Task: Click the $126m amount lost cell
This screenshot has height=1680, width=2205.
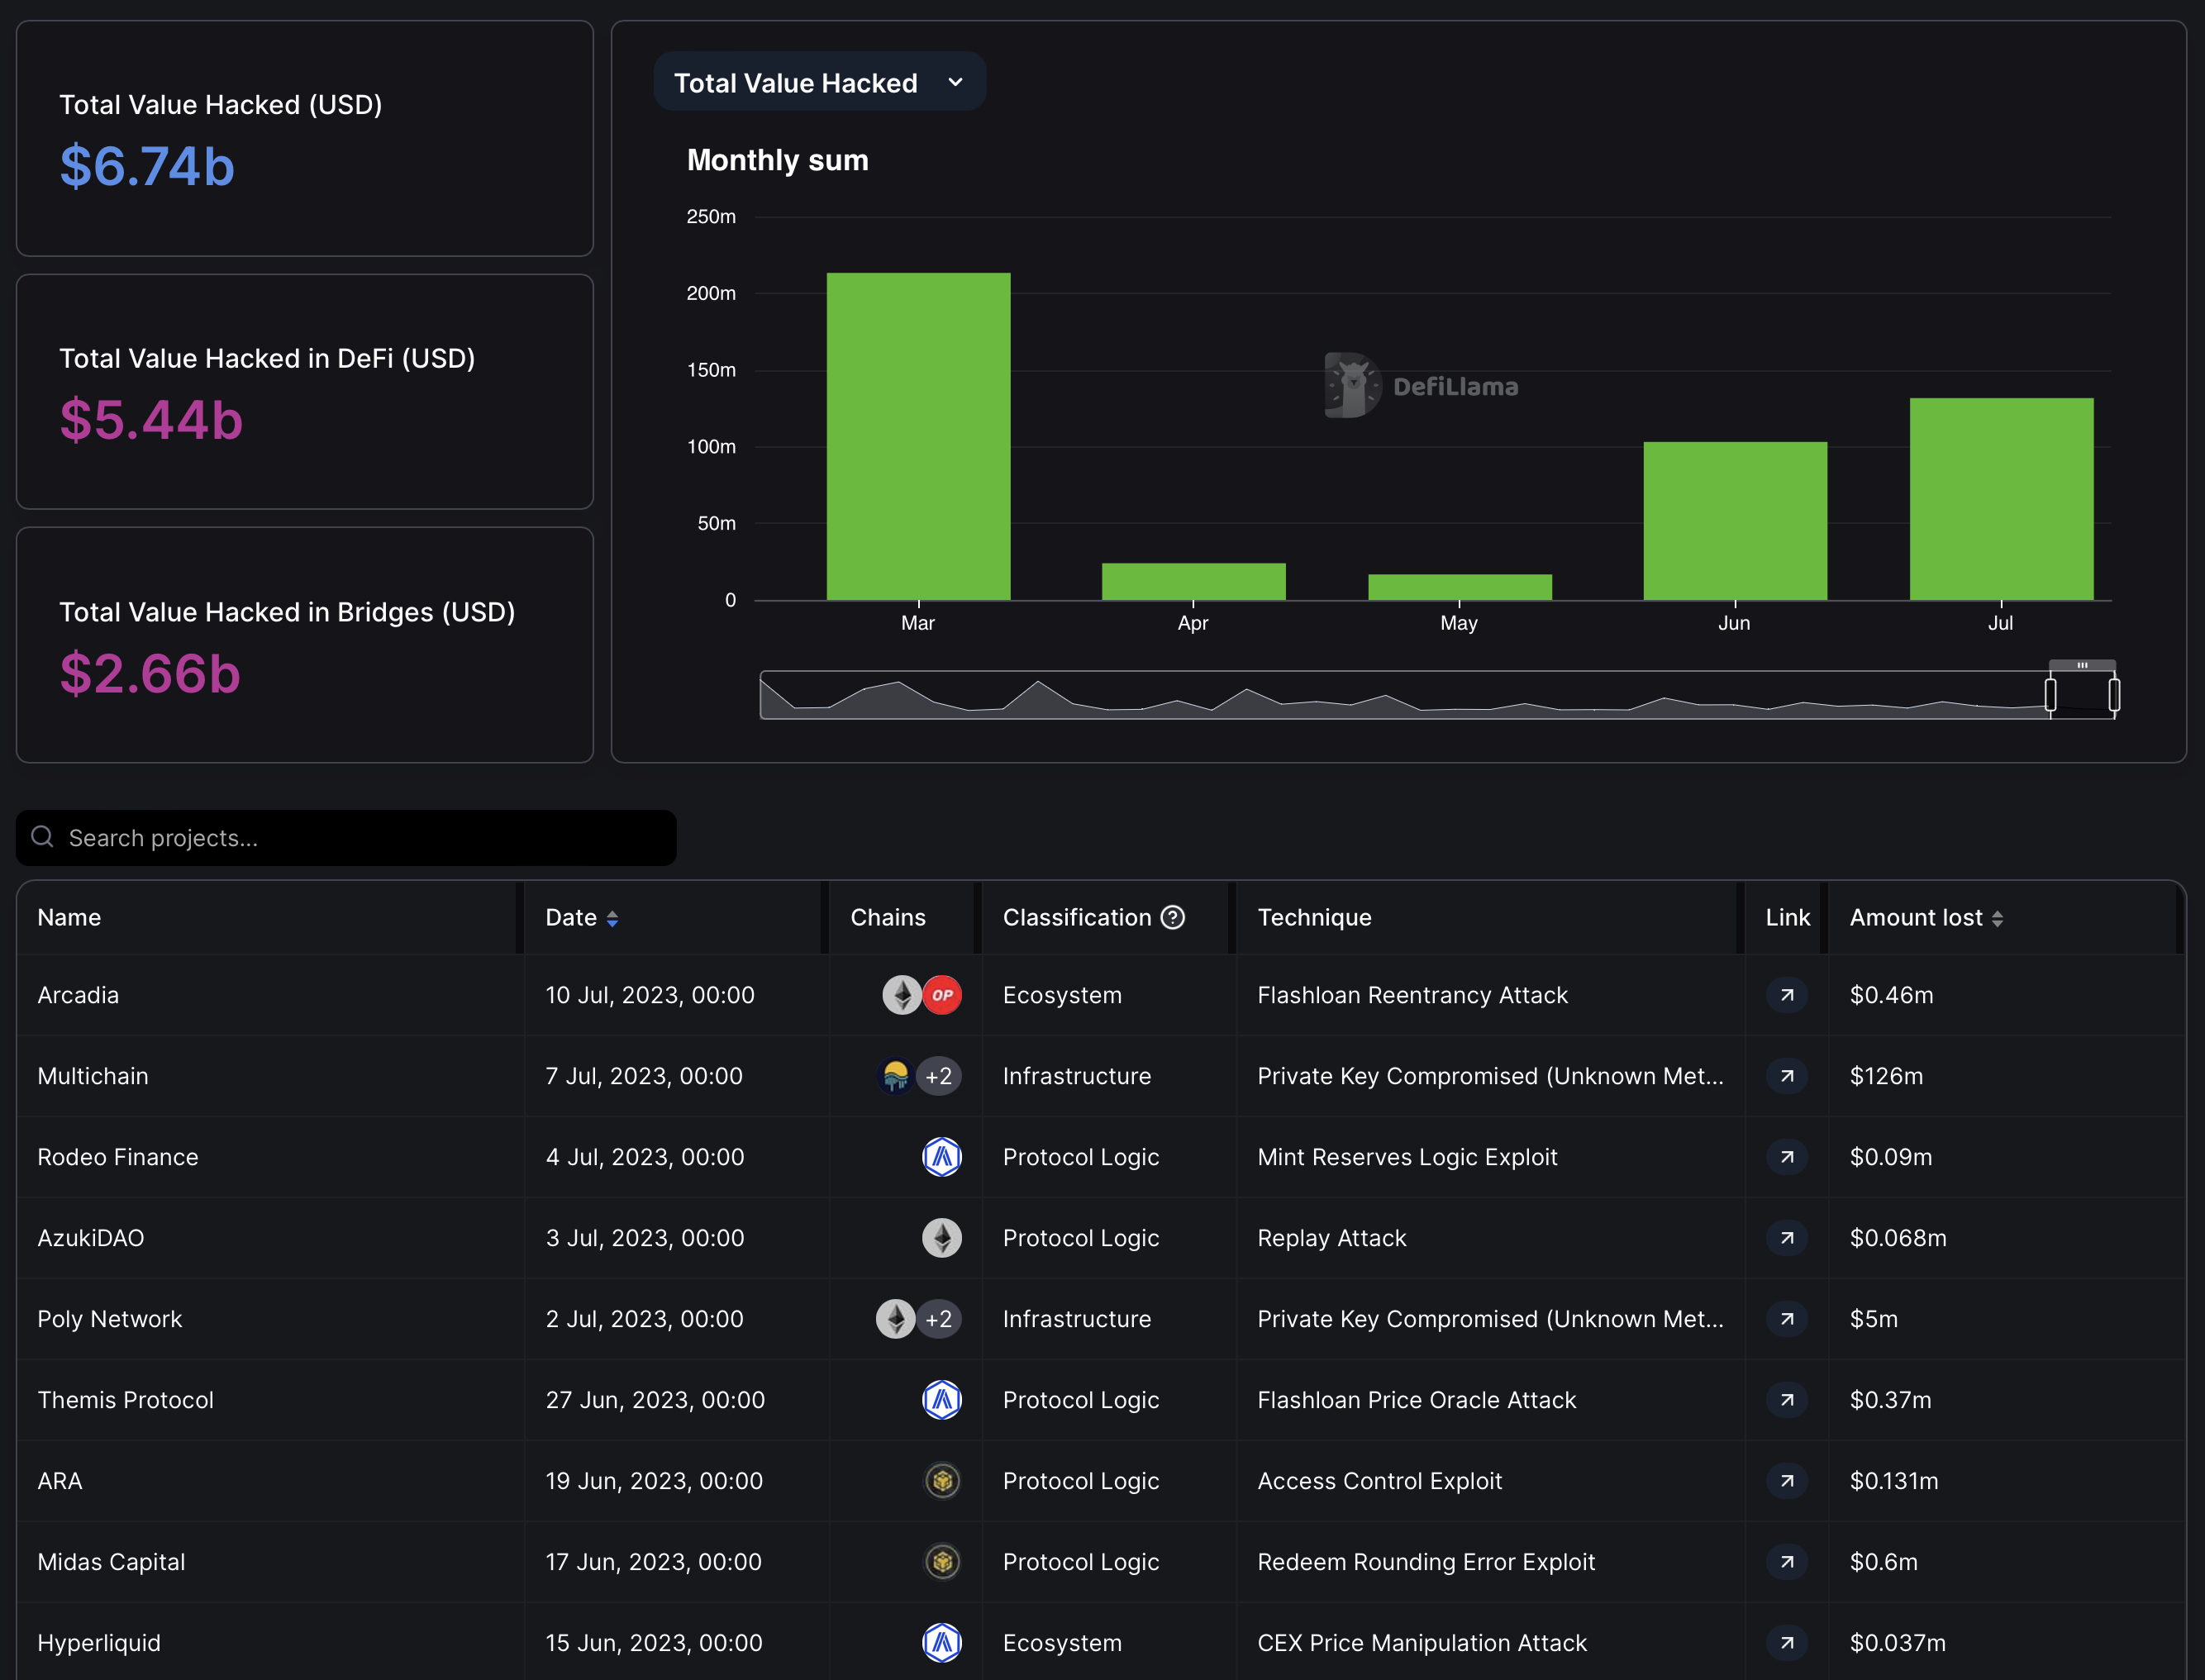Action: [x=1886, y=1076]
